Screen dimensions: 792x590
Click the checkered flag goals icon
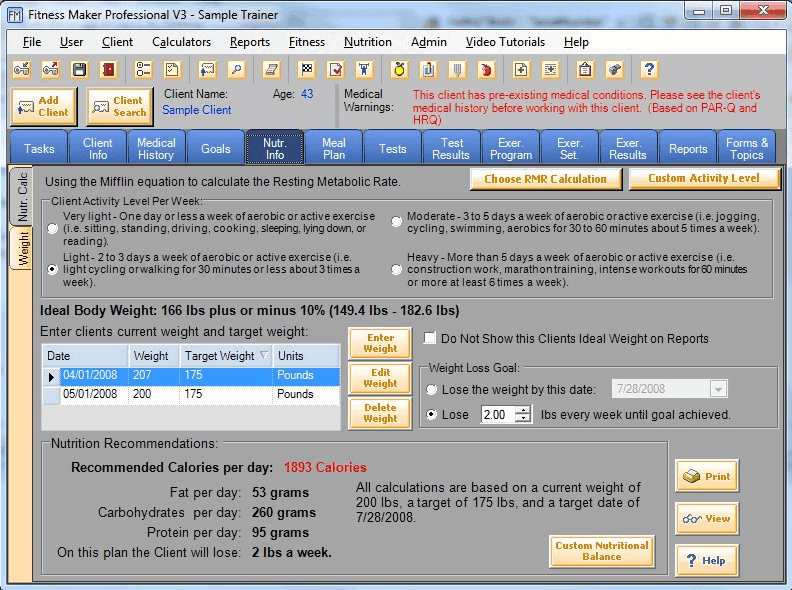click(307, 69)
